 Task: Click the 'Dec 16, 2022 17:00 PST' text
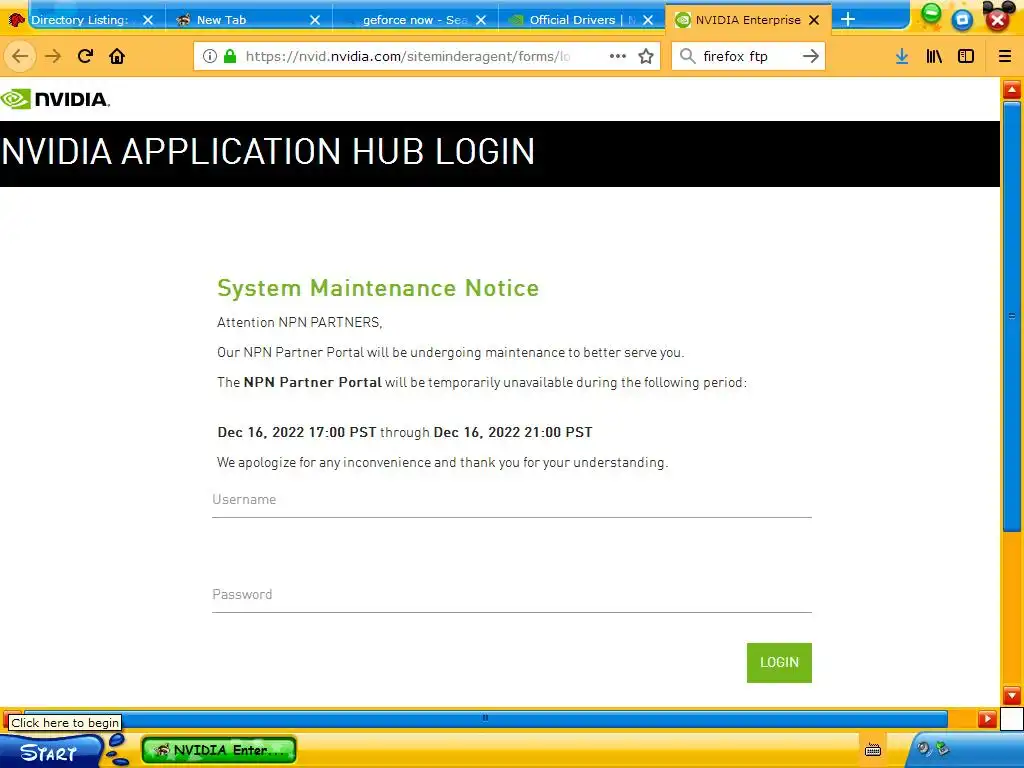pos(297,432)
